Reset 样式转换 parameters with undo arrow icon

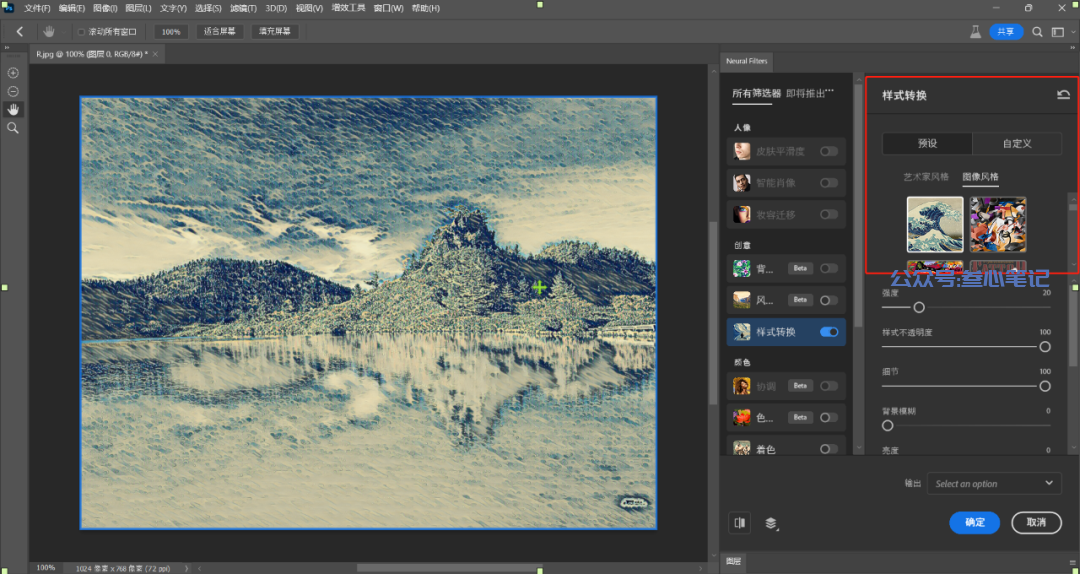pyautogui.click(x=1063, y=95)
